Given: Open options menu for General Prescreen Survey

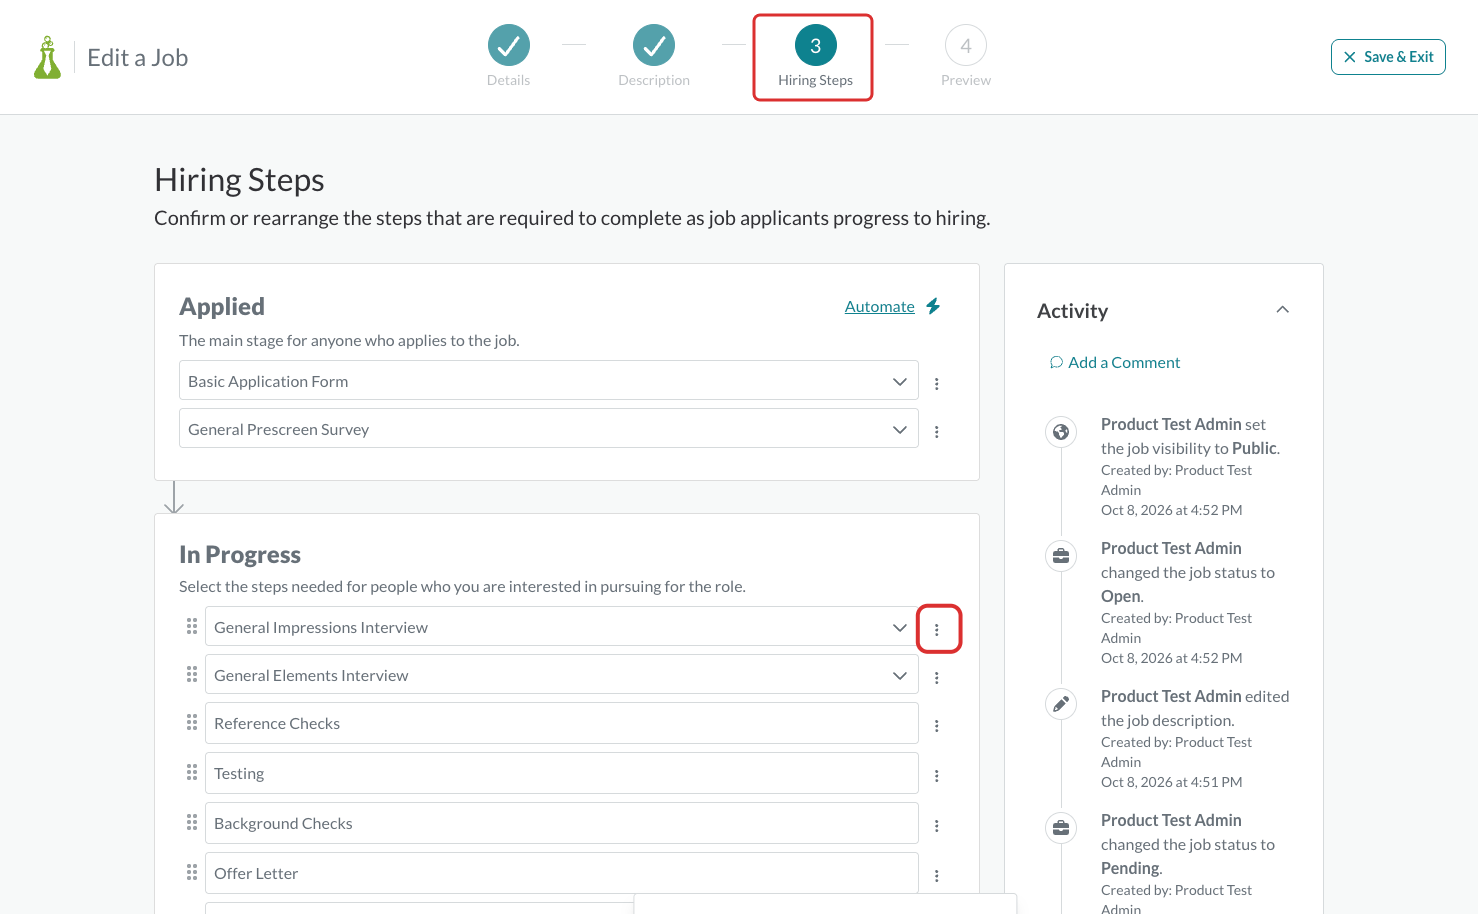Looking at the screenshot, I should pyautogui.click(x=937, y=431).
